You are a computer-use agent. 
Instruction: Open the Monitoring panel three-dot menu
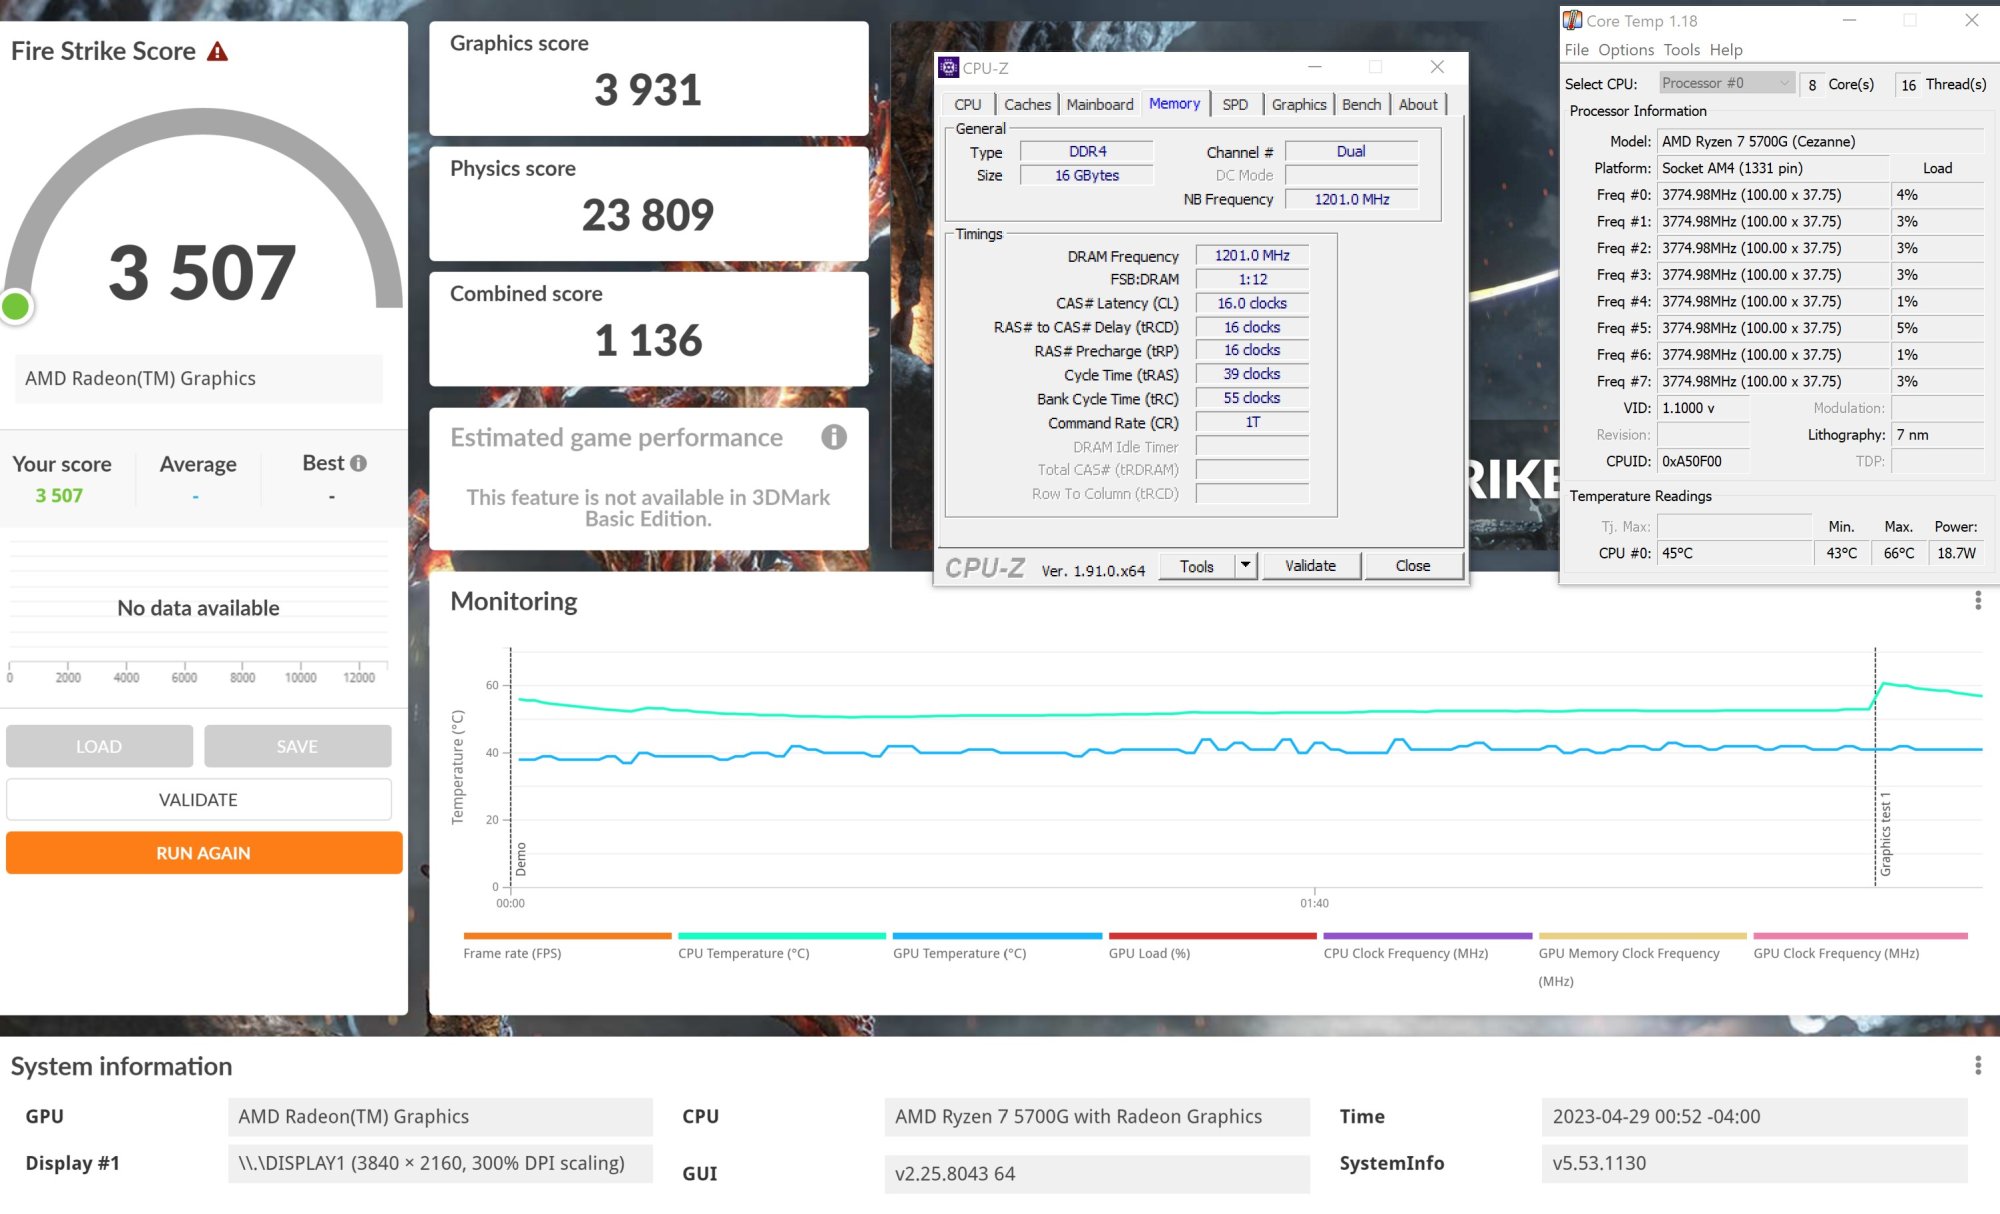coord(1977,600)
